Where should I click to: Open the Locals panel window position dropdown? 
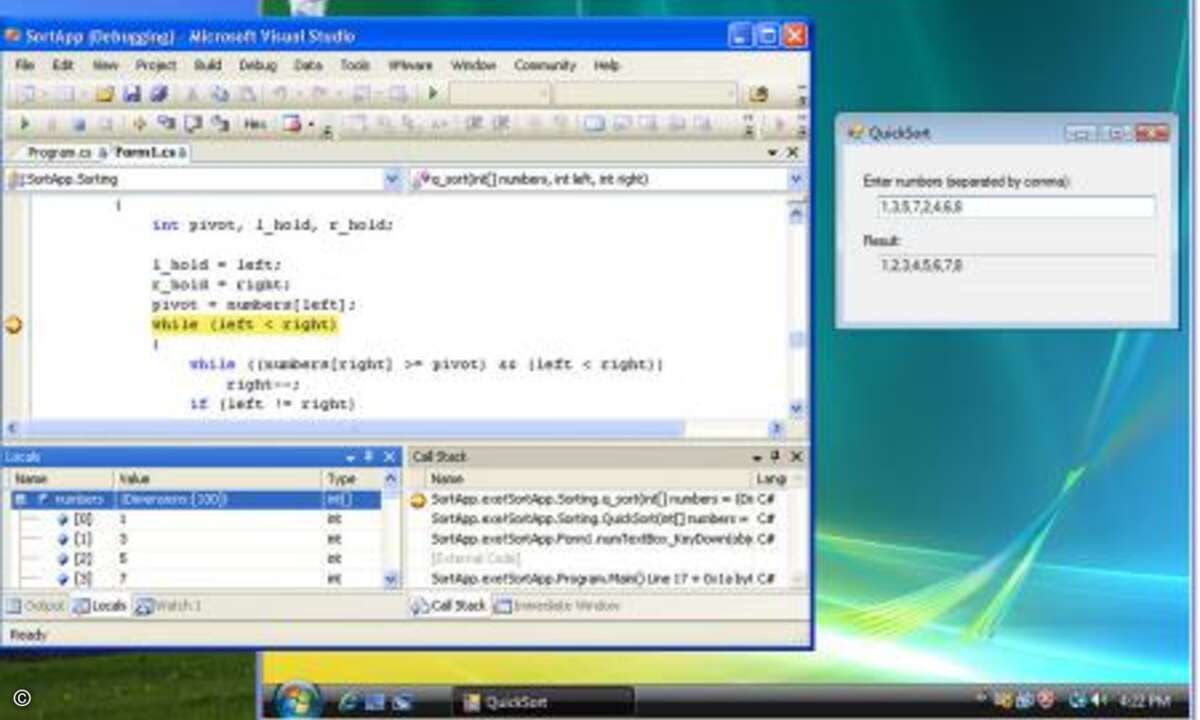pos(350,457)
